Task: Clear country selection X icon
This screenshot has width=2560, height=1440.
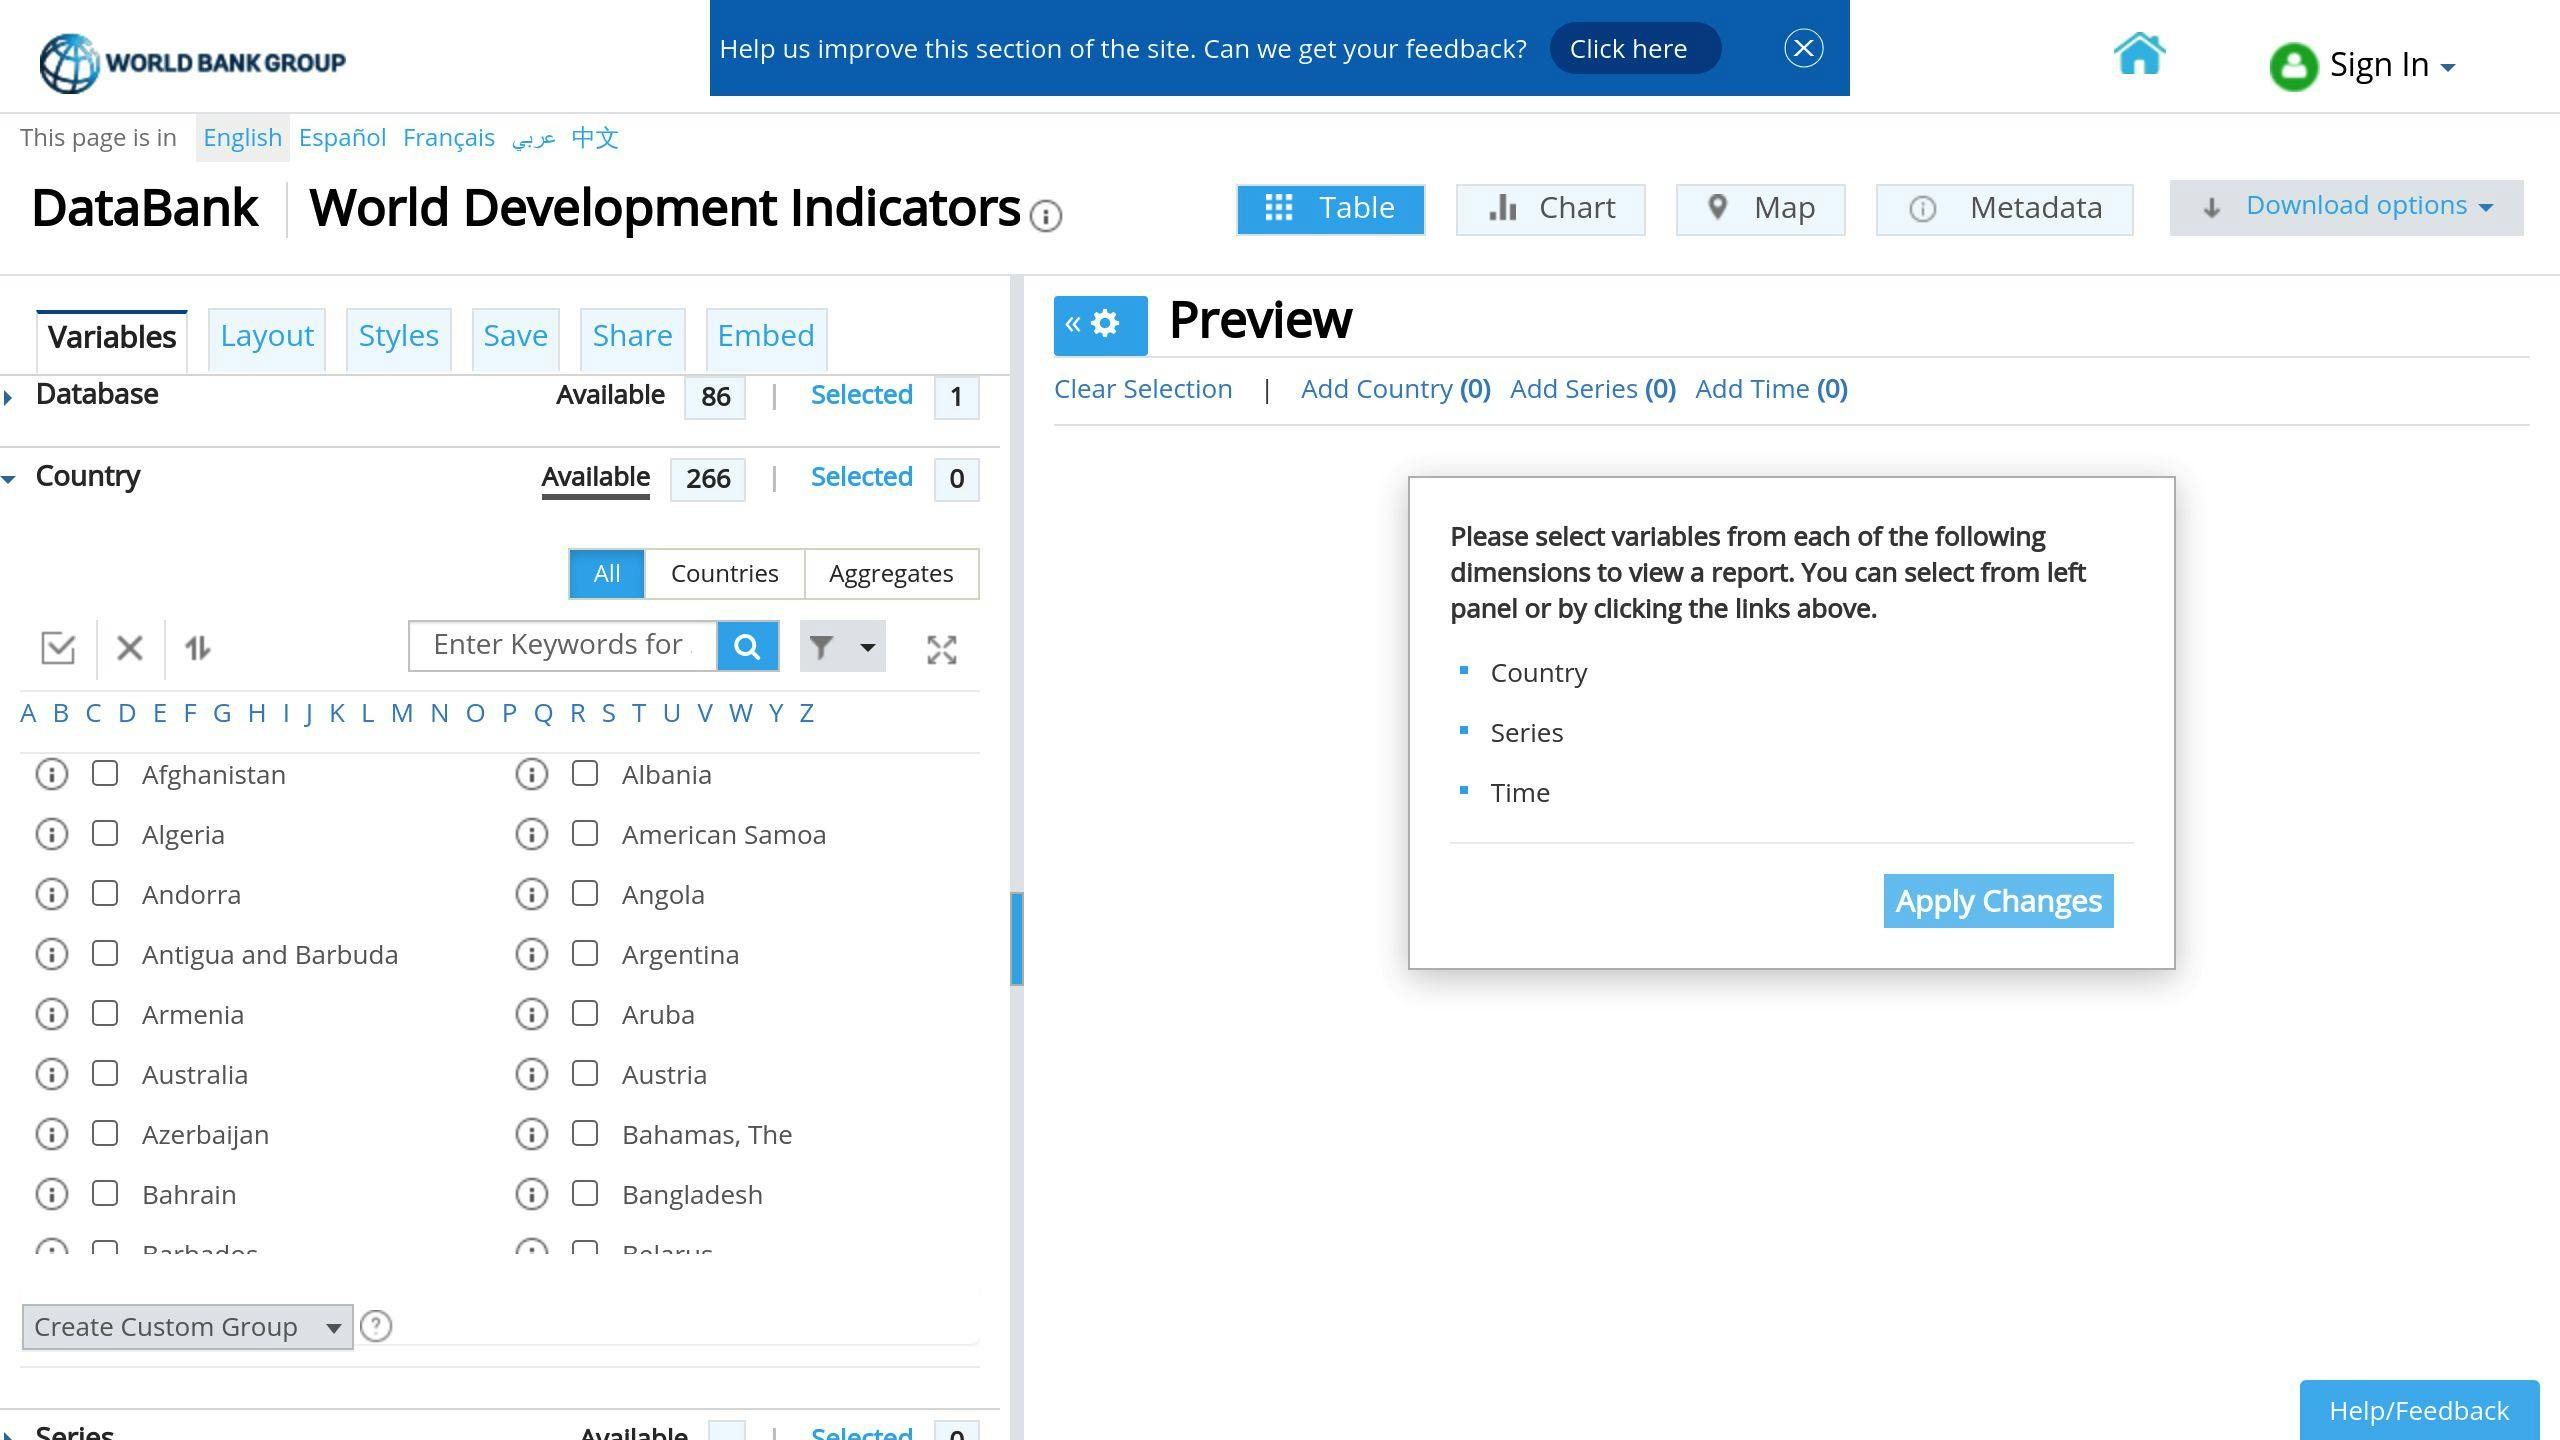Action: (x=130, y=648)
